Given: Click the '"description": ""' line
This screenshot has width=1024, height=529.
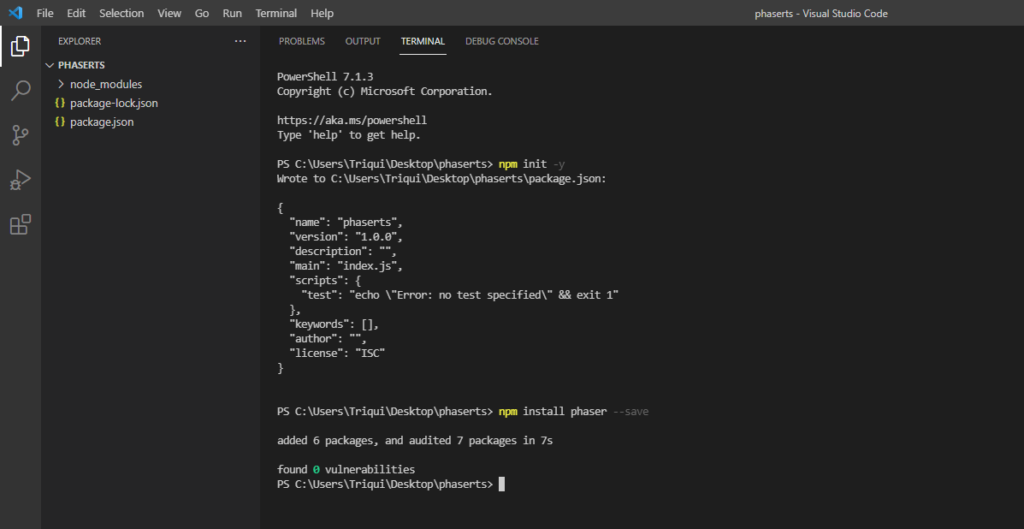Looking at the screenshot, I should pos(343,251).
